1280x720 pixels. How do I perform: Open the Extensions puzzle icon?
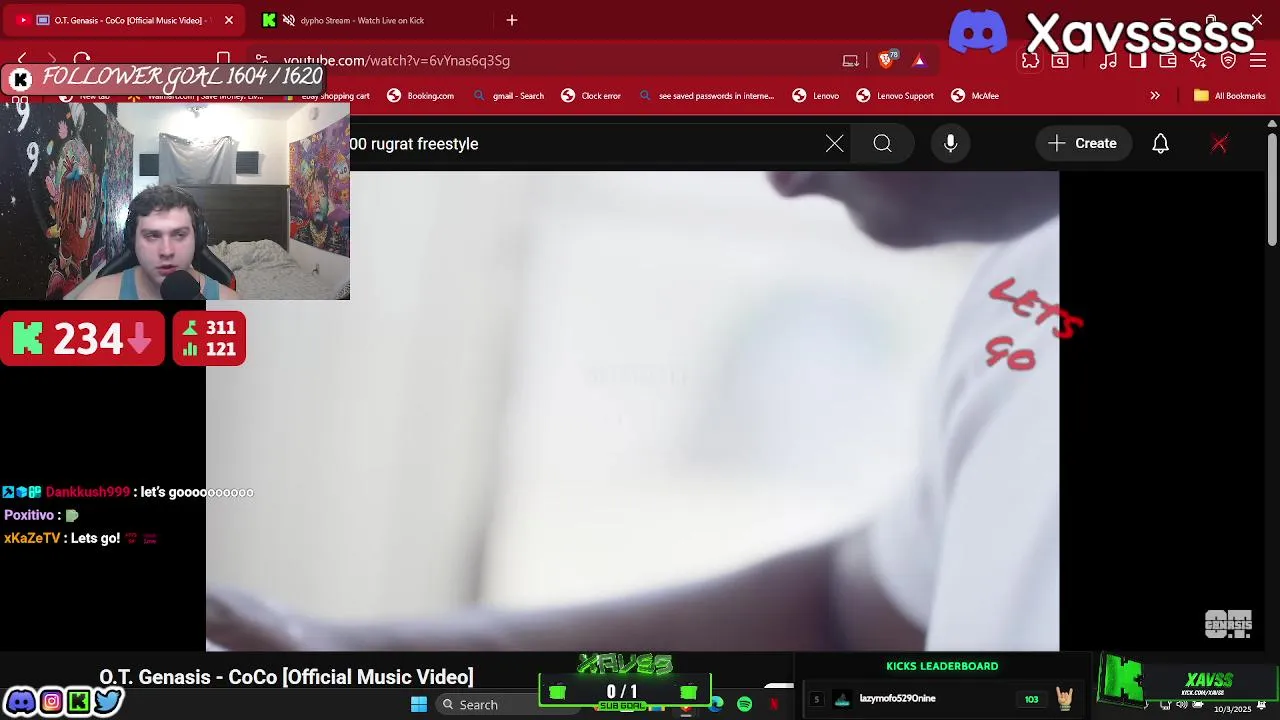[1031, 61]
